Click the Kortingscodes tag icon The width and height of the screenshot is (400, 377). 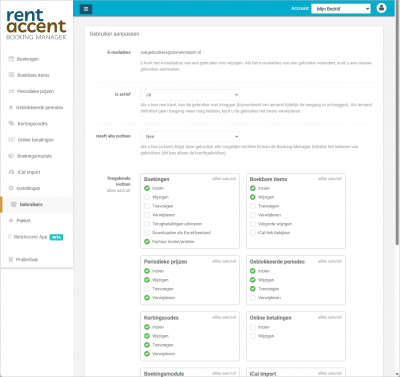point(11,123)
